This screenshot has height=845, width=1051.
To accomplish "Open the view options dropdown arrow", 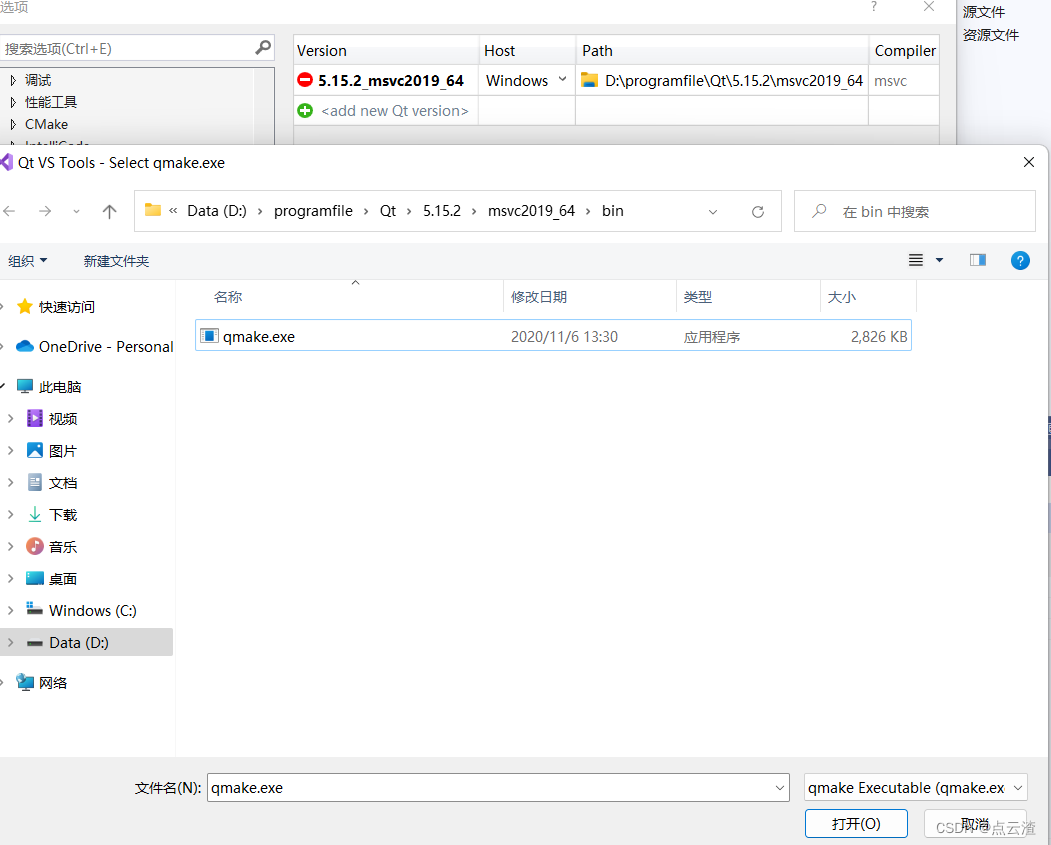I will [x=939, y=260].
